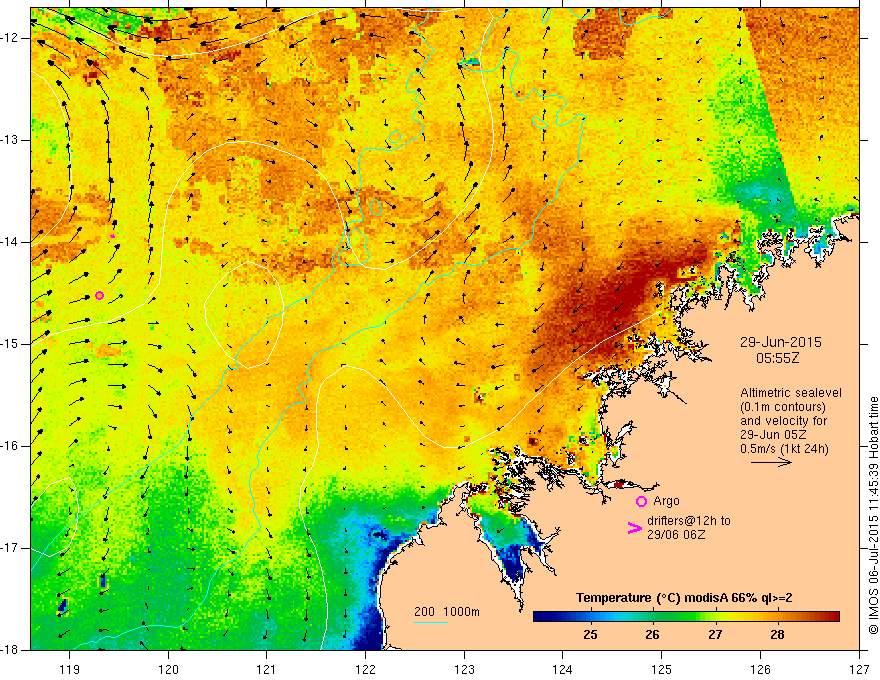Click the longitude axis label 124
This screenshot has height=680, width=880.
tap(563, 669)
